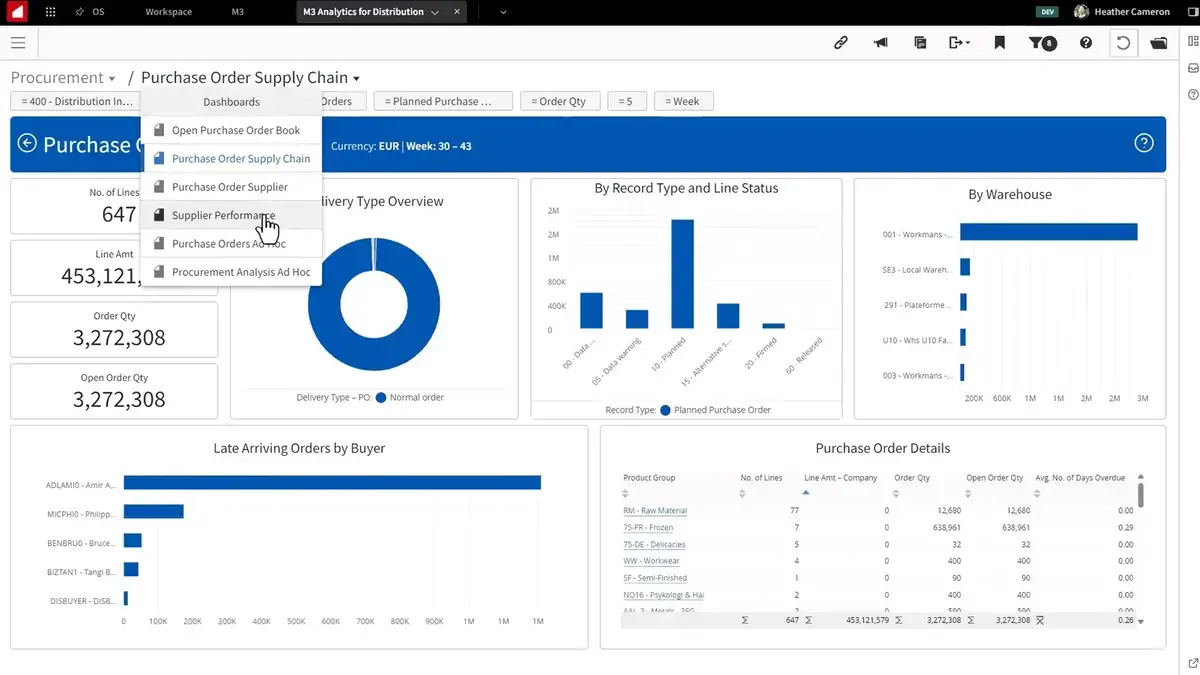Click the '= Week' filter chip

(683, 101)
